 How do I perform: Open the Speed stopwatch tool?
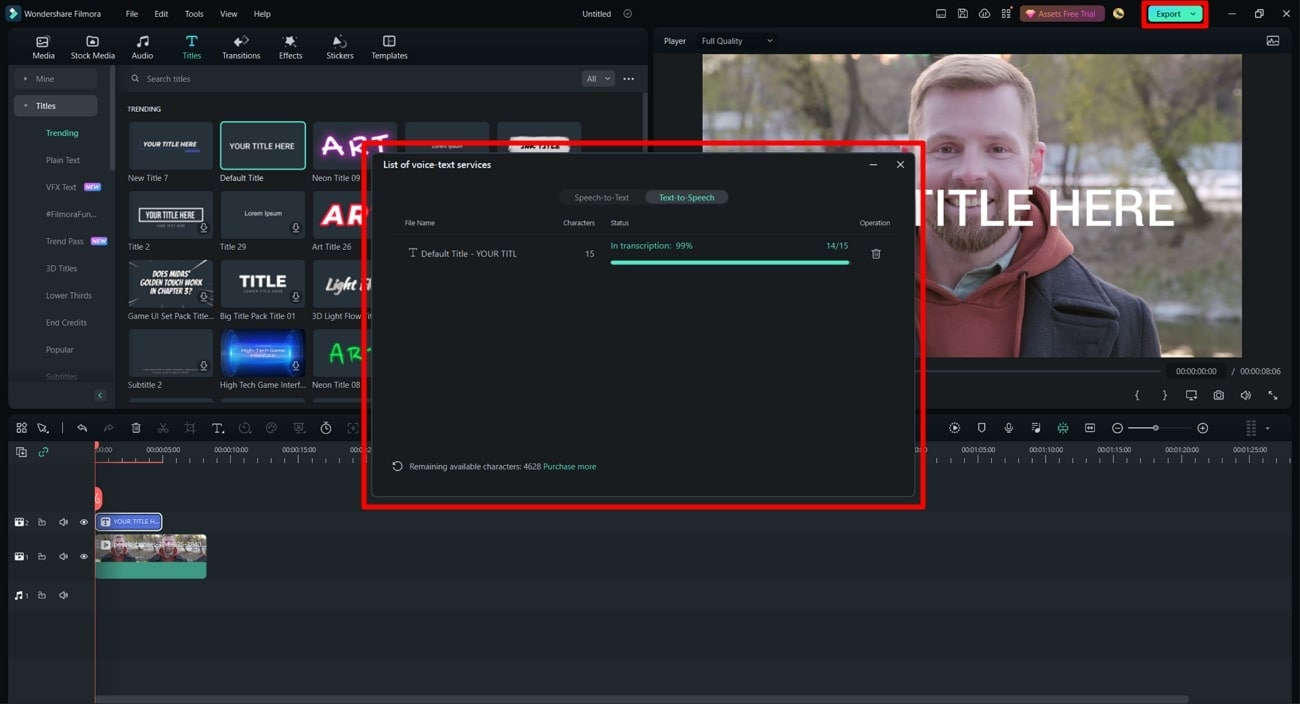(326, 428)
